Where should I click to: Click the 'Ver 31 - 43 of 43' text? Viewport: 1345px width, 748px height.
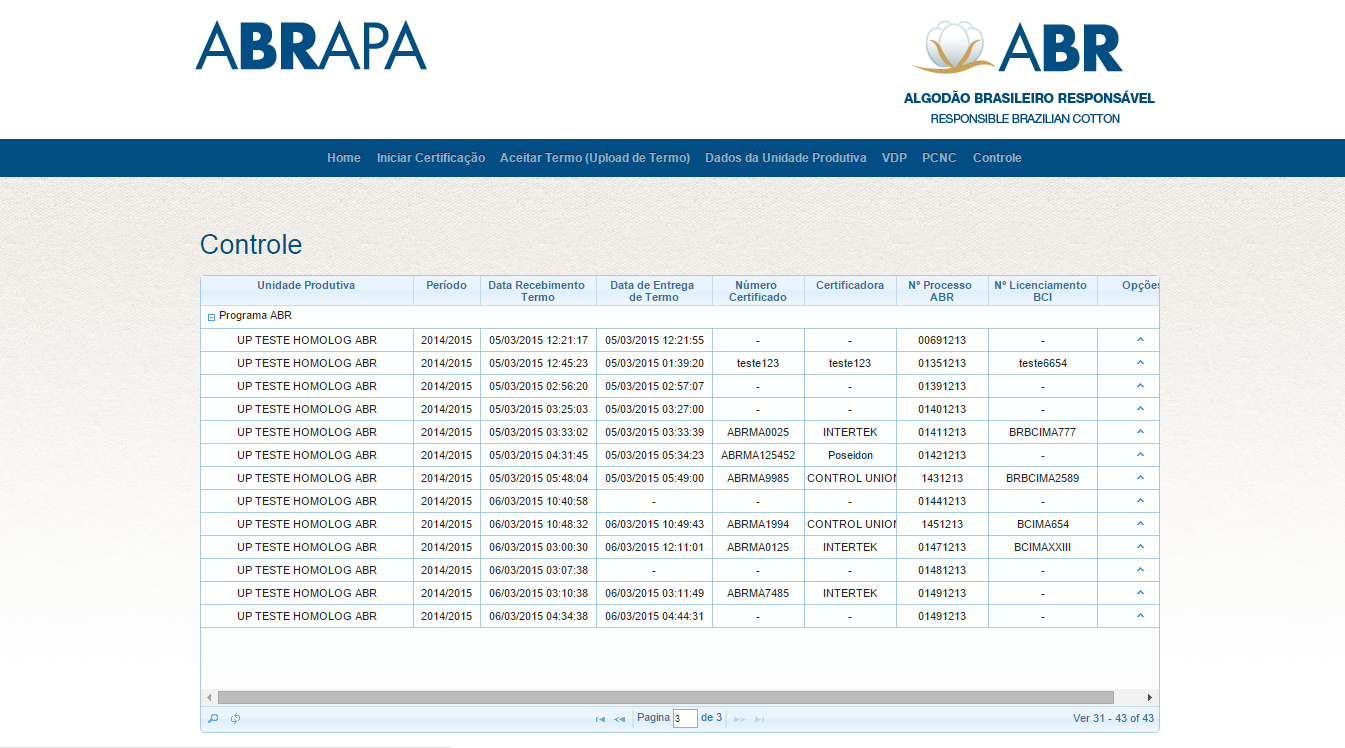coord(1113,718)
